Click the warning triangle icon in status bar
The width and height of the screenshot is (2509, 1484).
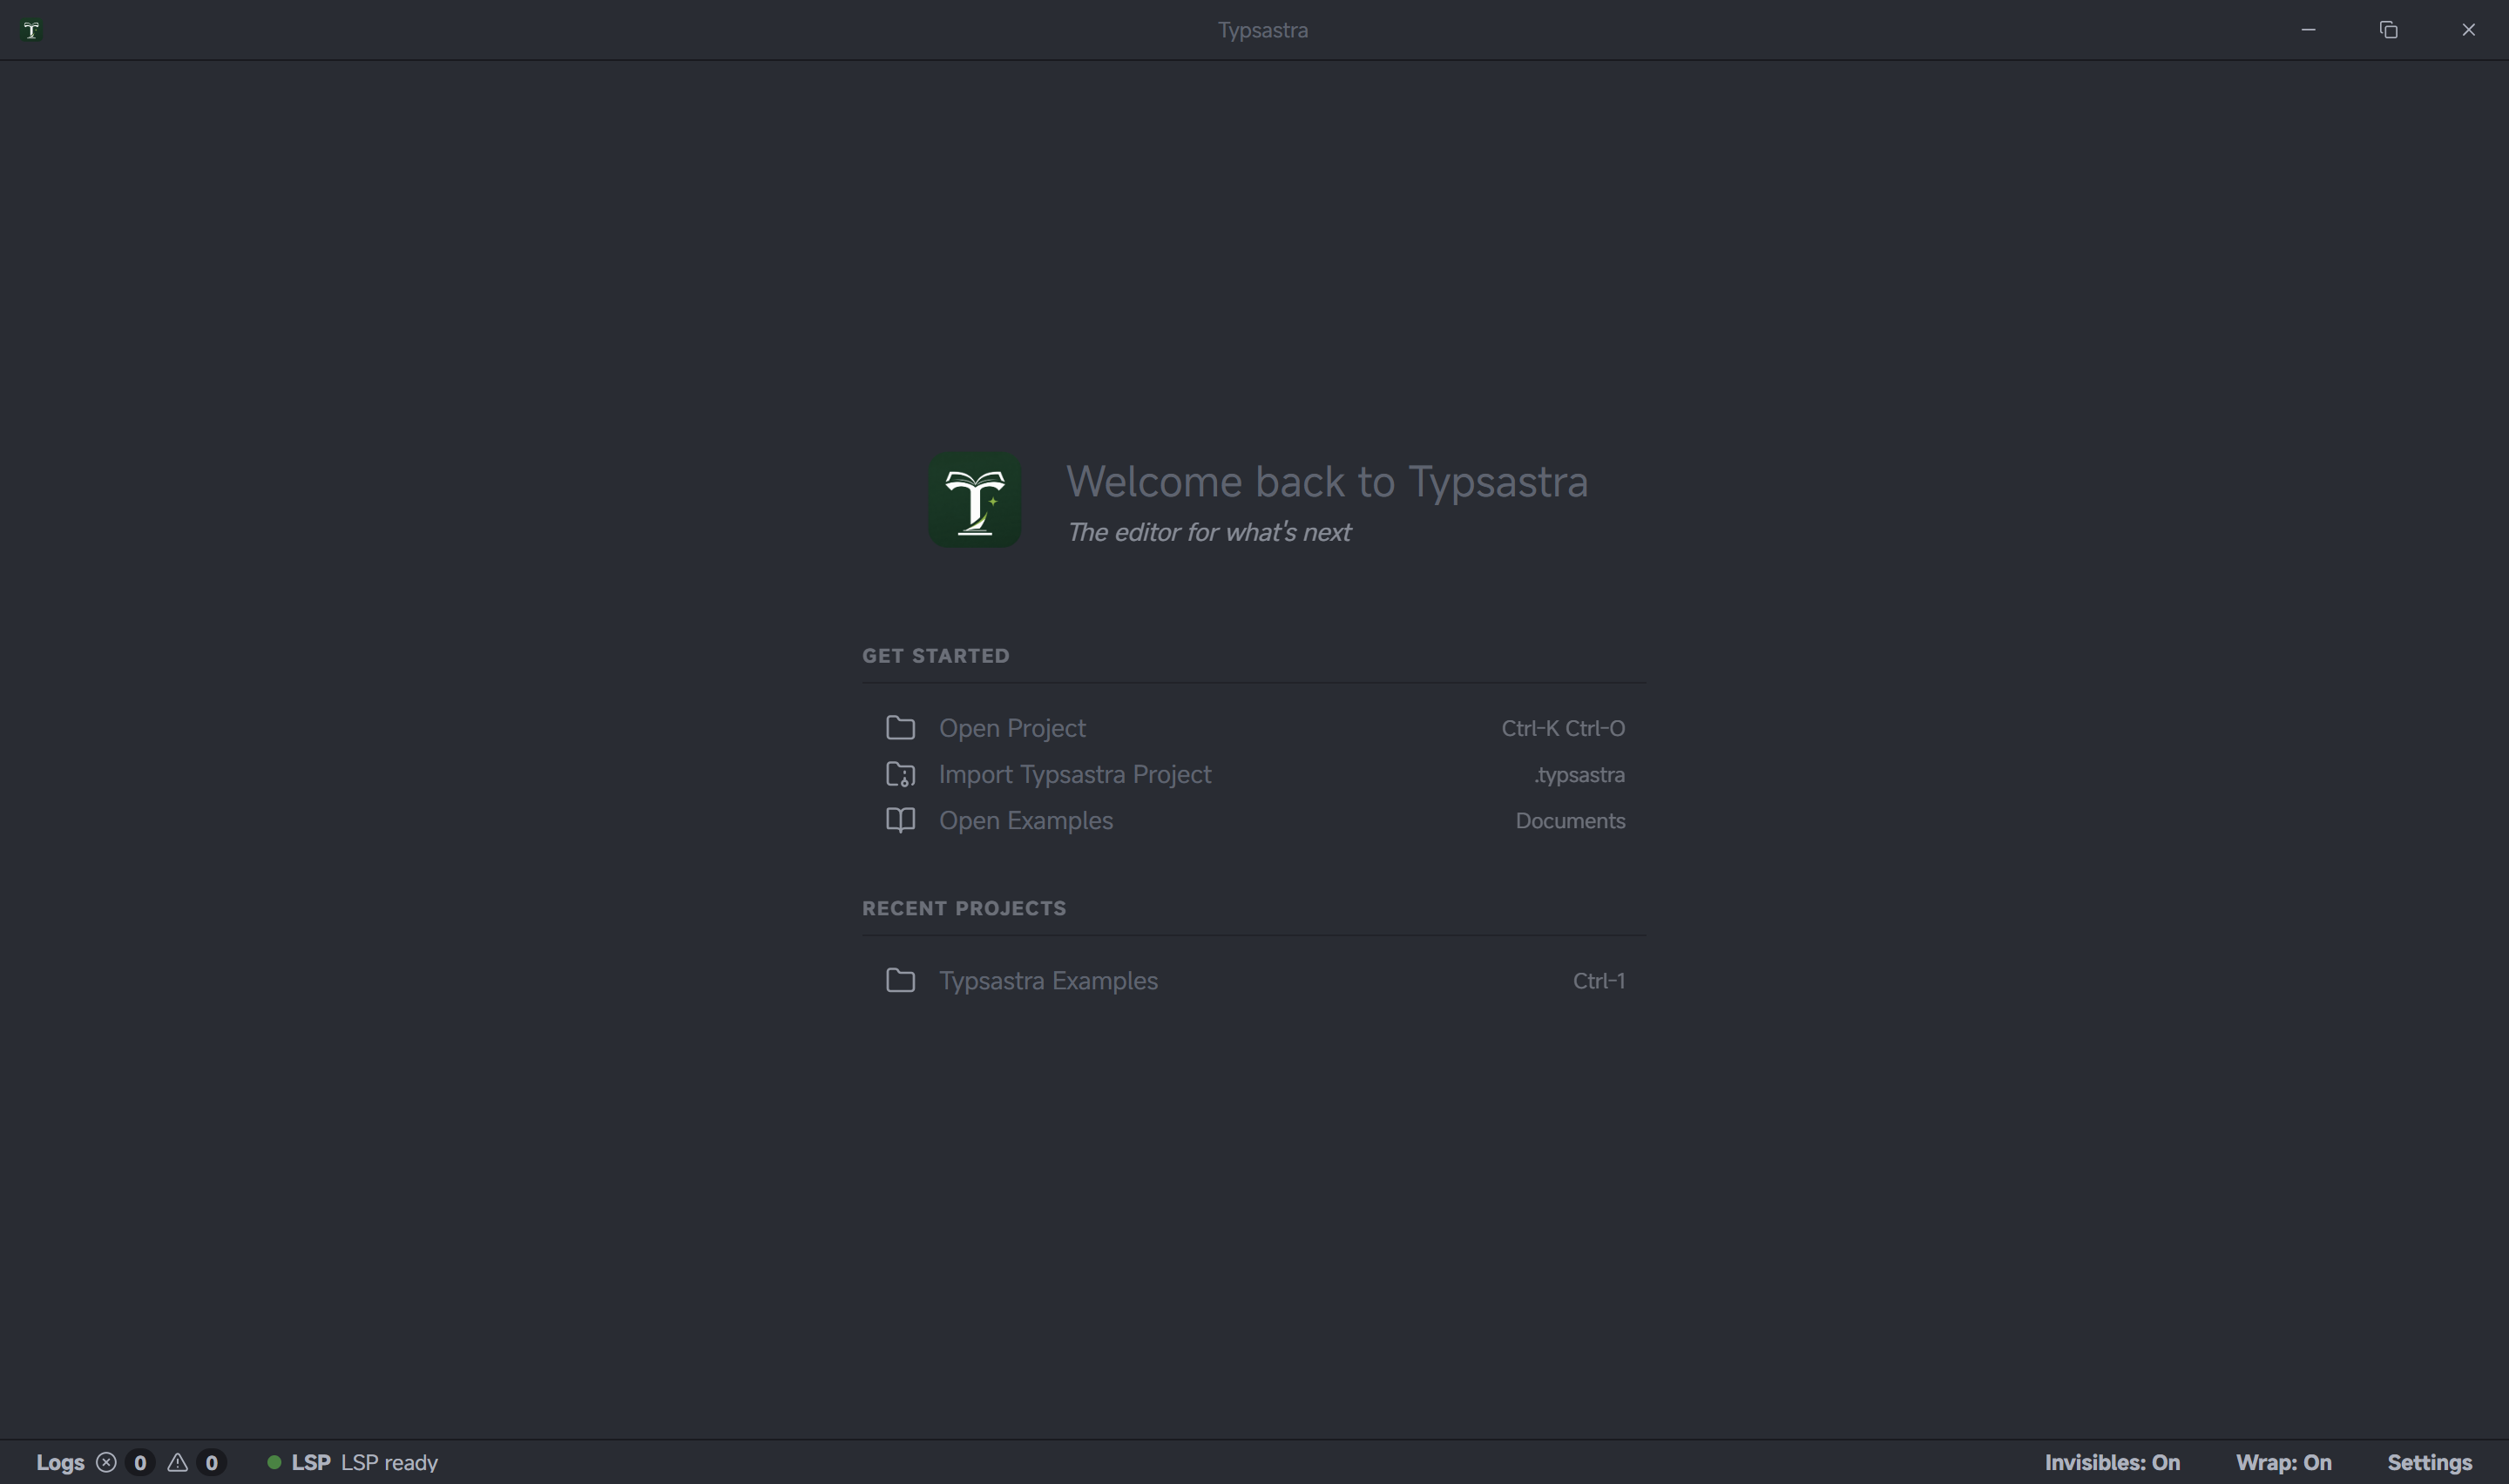(177, 1462)
